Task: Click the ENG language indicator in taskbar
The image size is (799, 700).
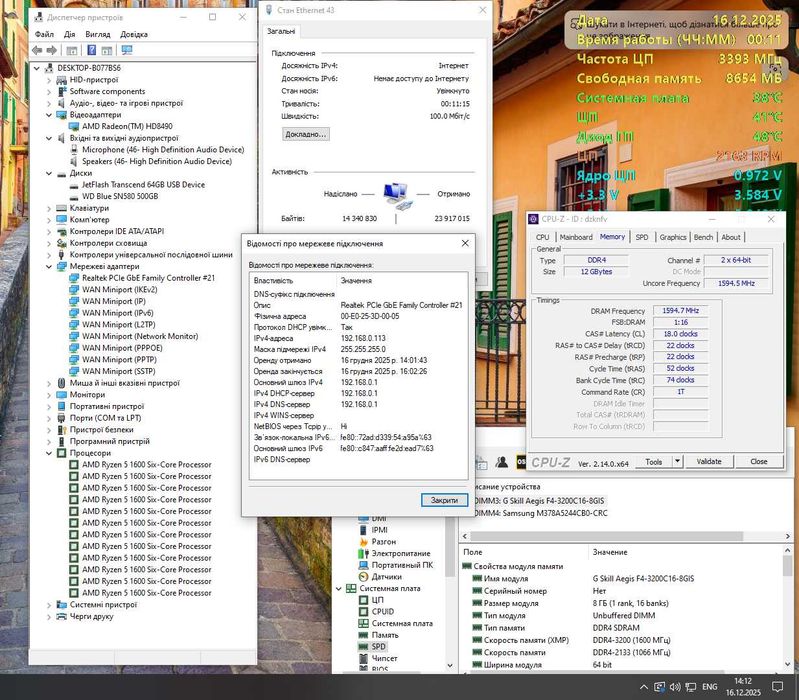Action: click(x=709, y=687)
